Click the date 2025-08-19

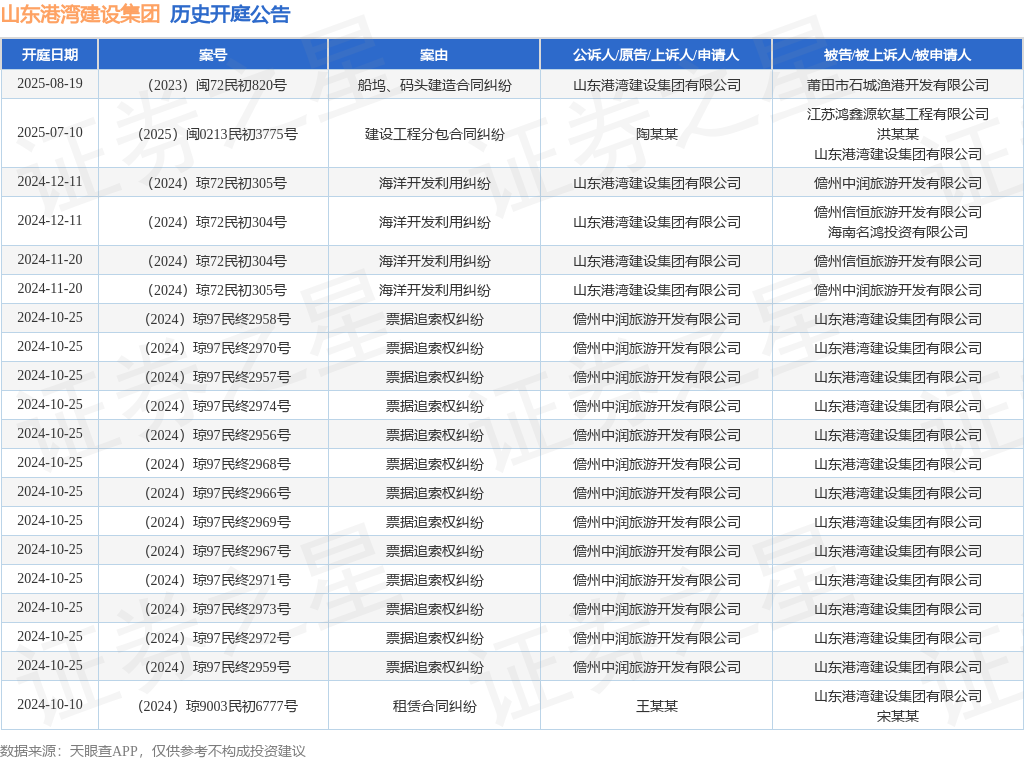(50, 84)
